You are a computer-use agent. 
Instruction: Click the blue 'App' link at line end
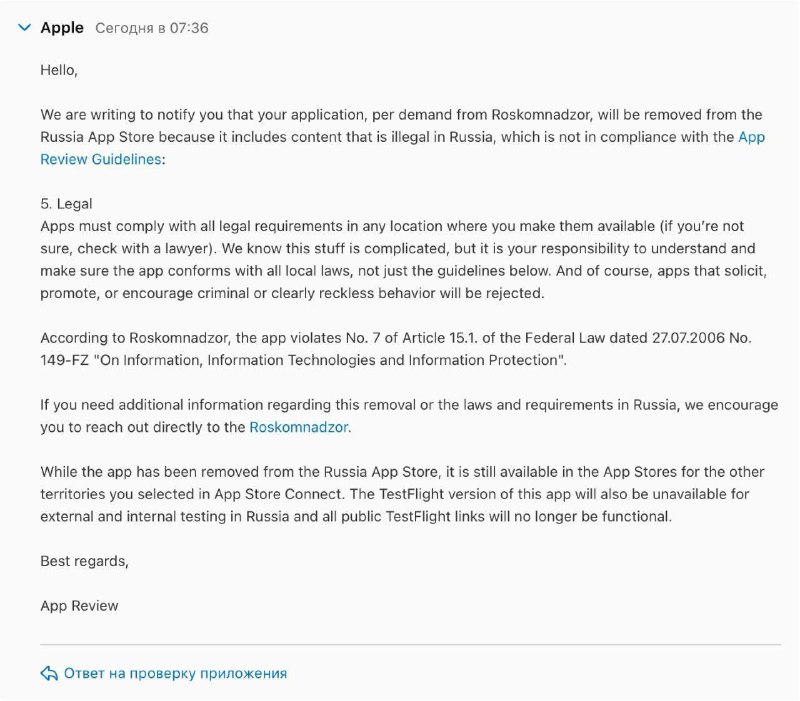click(x=752, y=137)
